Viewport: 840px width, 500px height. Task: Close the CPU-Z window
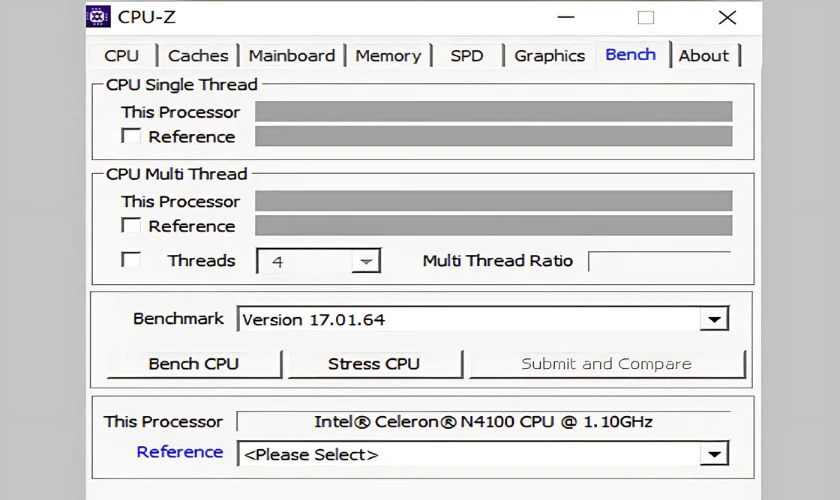point(727,18)
